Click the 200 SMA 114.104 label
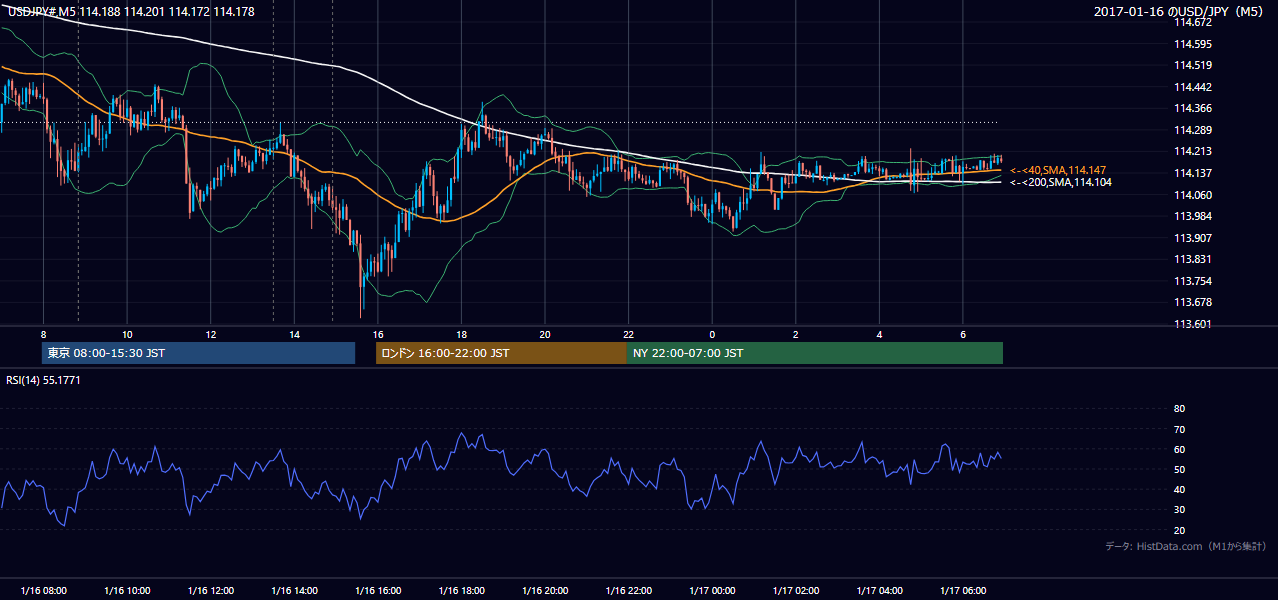The width and height of the screenshot is (1278, 600). [x=1060, y=182]
